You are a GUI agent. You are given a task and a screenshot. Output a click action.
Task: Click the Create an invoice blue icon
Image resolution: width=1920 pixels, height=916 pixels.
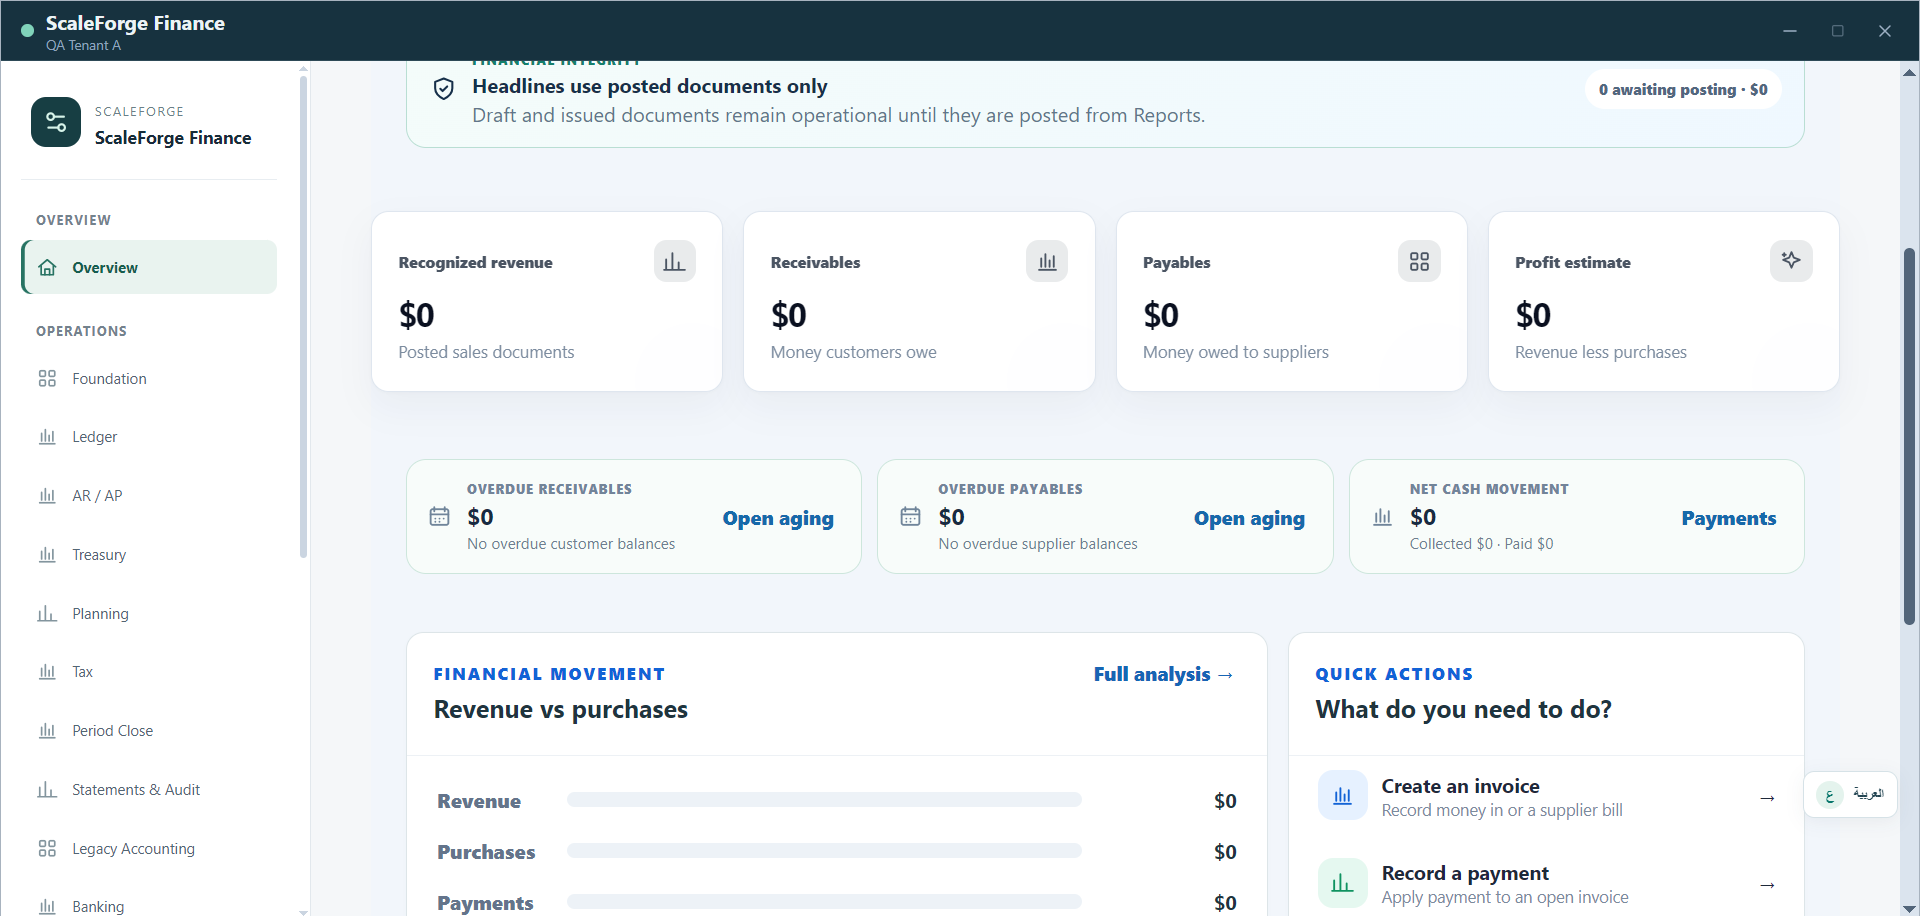(x=1342, y=796)
